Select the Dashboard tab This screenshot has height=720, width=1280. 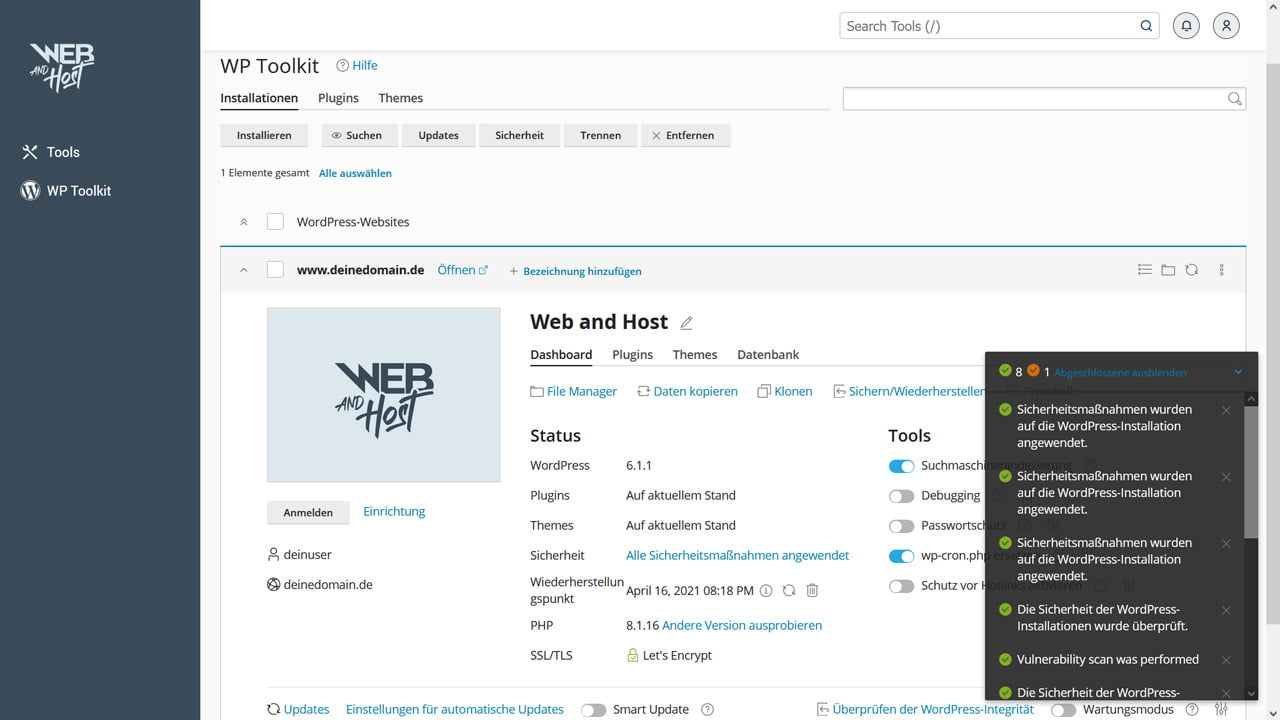point(561,355)
